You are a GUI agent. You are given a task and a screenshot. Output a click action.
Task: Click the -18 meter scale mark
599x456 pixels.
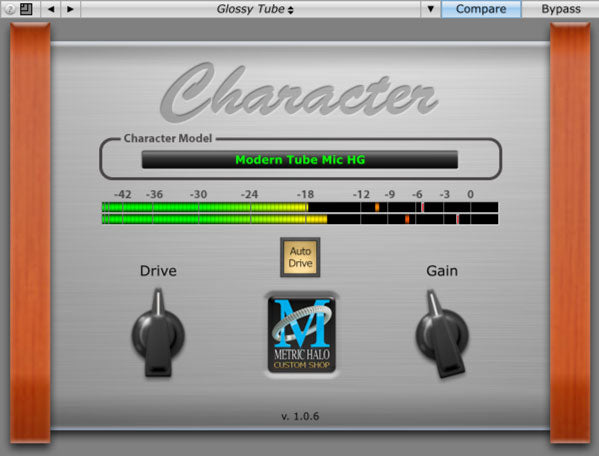click(305, 195)
